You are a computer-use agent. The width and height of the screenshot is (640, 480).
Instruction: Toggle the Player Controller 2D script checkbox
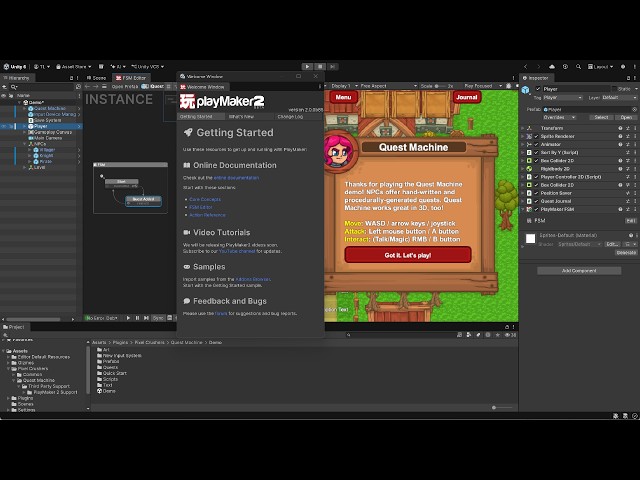(x=536, y=177)
